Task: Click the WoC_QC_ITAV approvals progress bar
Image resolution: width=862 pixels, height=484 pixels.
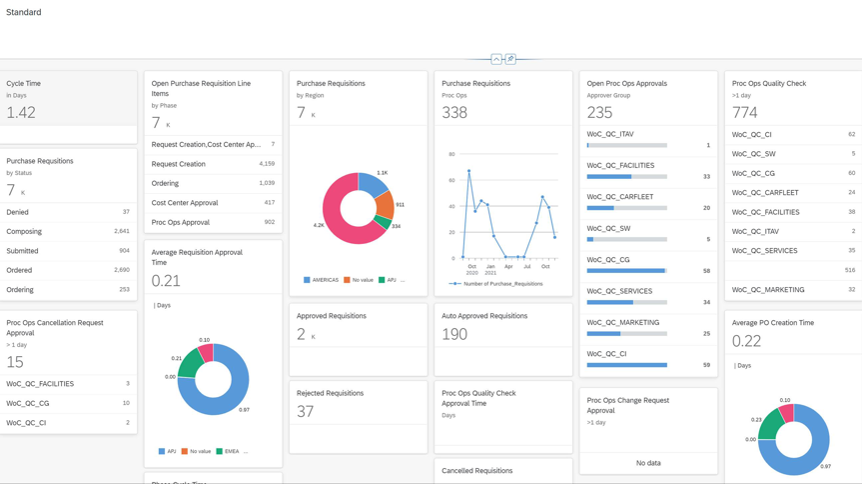Action: pyautogui.click(x=627, y=146)
